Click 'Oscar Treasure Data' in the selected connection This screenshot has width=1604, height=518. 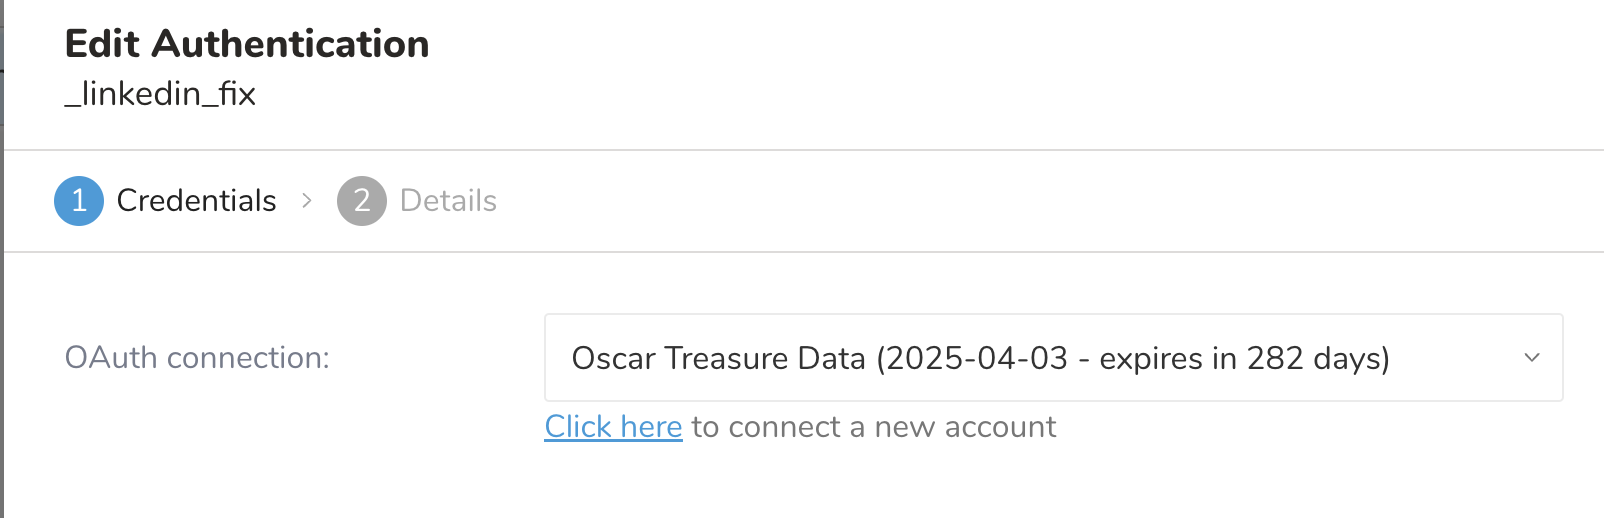[x=718, y=358]
